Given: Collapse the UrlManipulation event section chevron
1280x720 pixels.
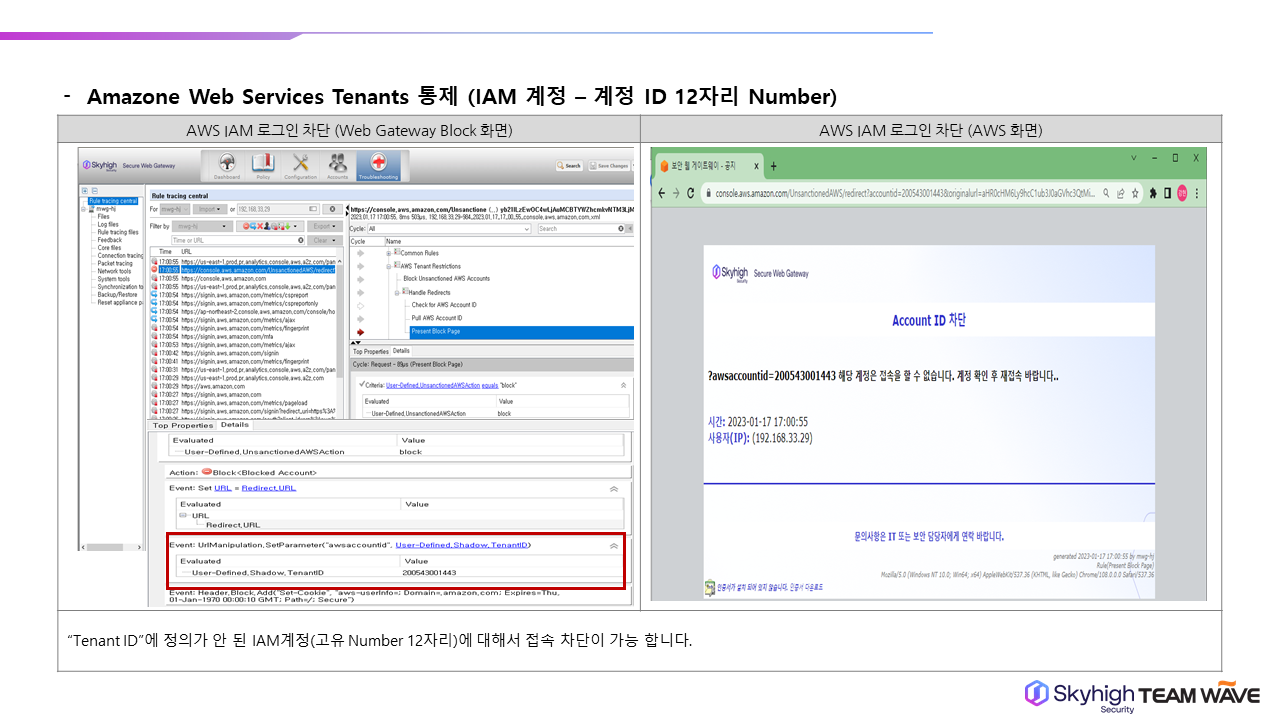Looking at the screenshot, I should tap(614, 546).
